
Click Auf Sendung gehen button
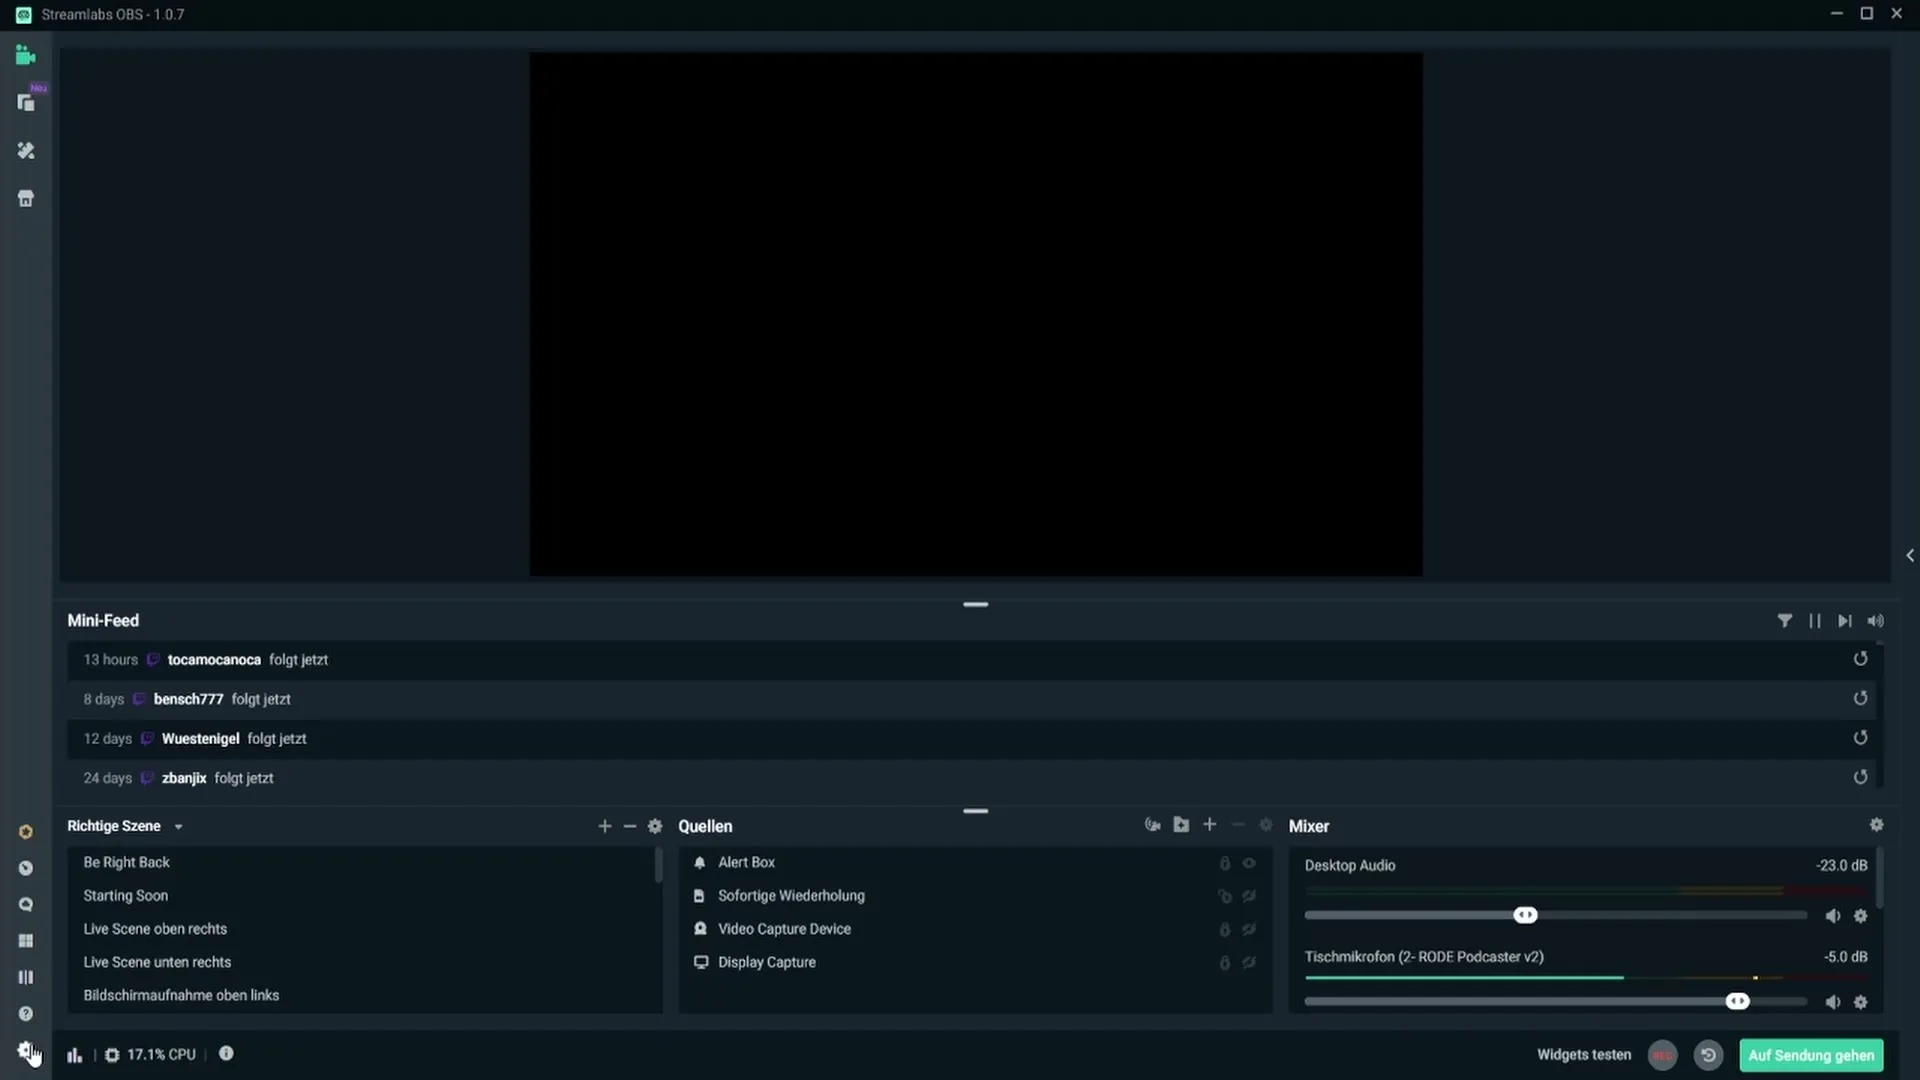pos(1811,1055)
